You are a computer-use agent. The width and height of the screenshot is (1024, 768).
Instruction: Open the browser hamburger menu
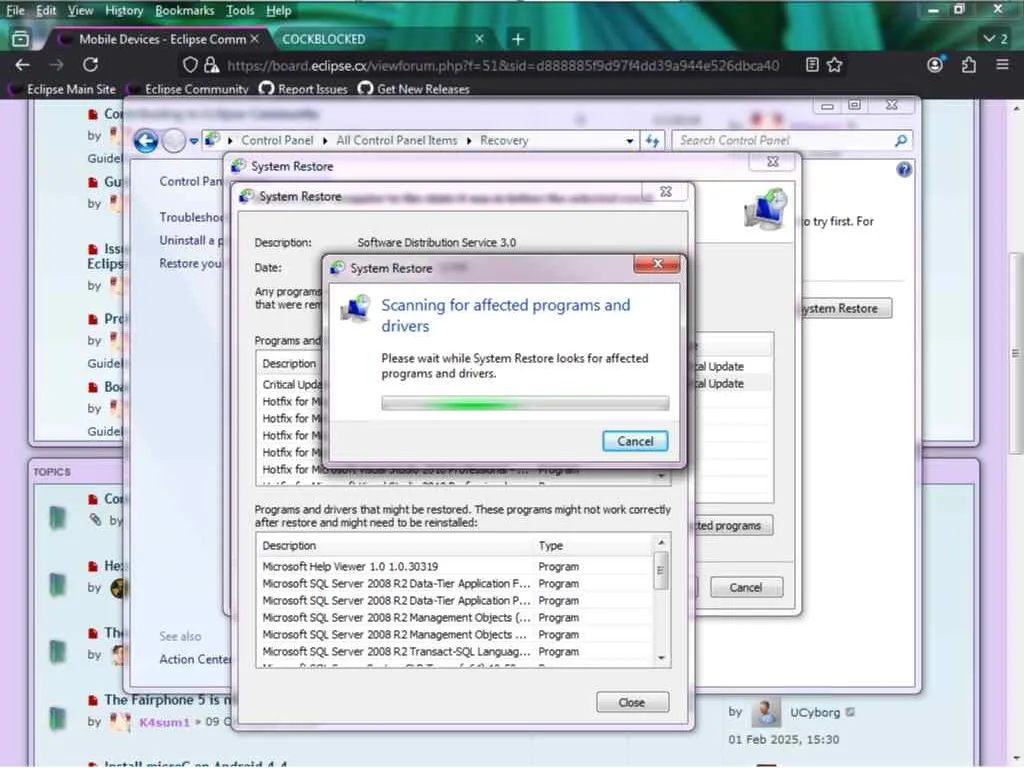[1002, 65]
